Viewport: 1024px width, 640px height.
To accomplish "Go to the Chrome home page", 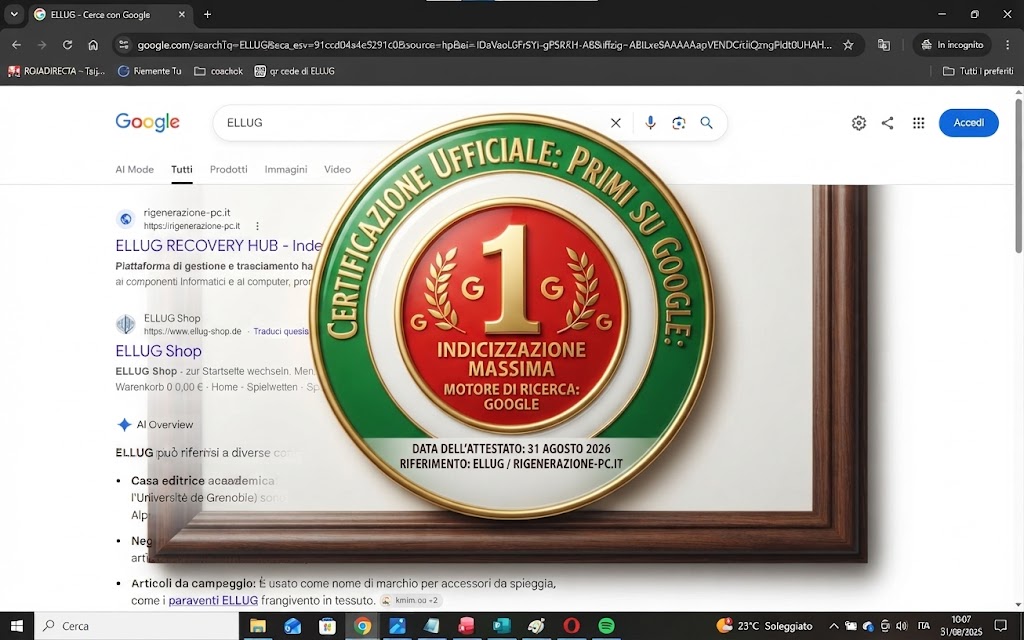I will (93, 45).
